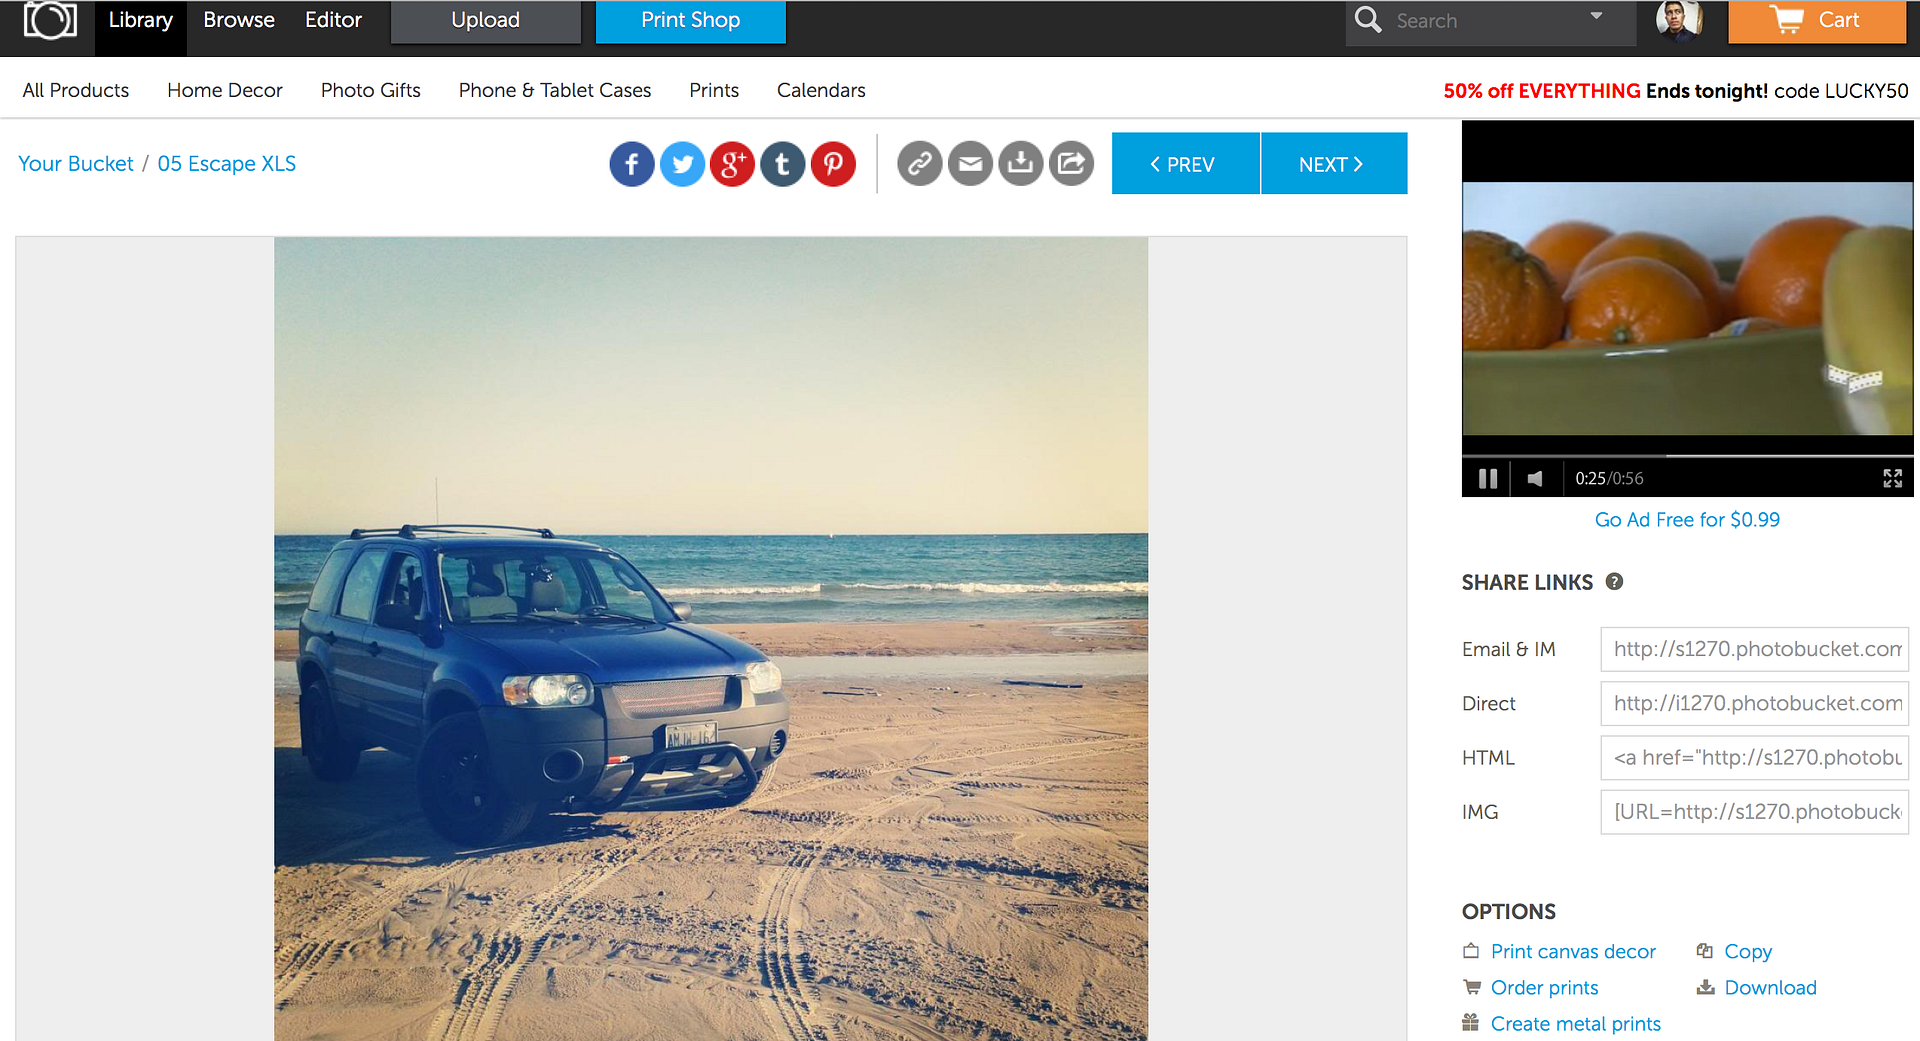1920x1041 pixels.
Task: Click the copy link chain icon
Action: (x=920, y=164)
